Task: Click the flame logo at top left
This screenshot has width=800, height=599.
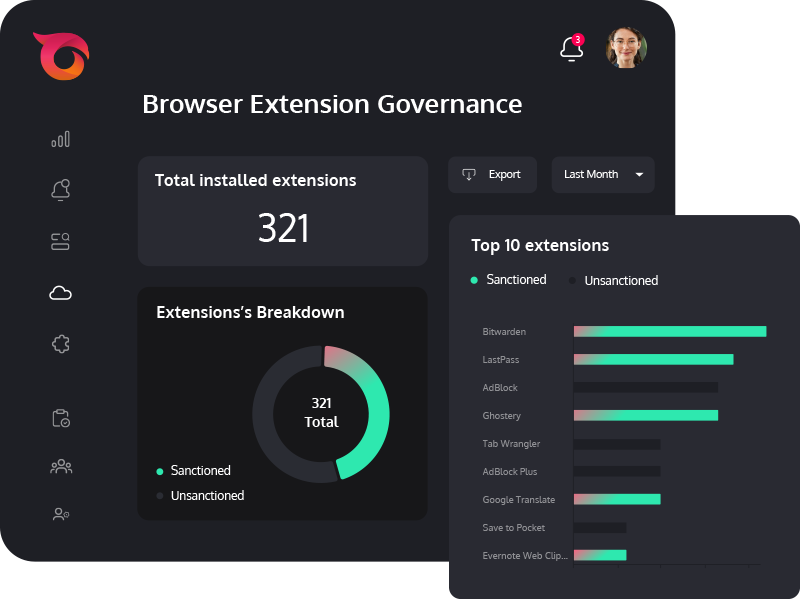Action: [62, 56]
